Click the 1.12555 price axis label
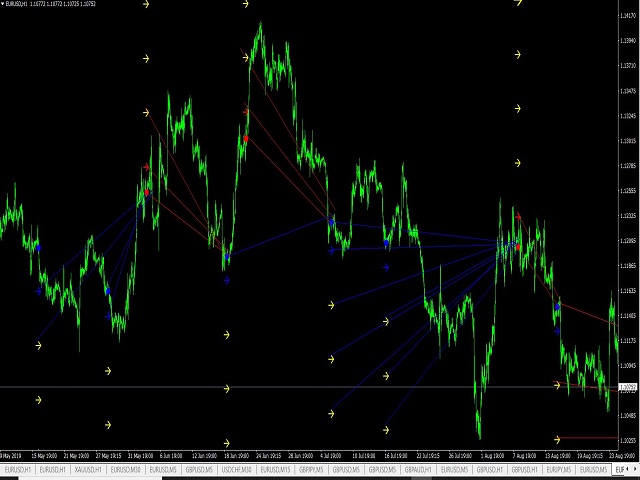Image resolution: width=640 pixels, height=480 pixels. [x=628, y=191]
